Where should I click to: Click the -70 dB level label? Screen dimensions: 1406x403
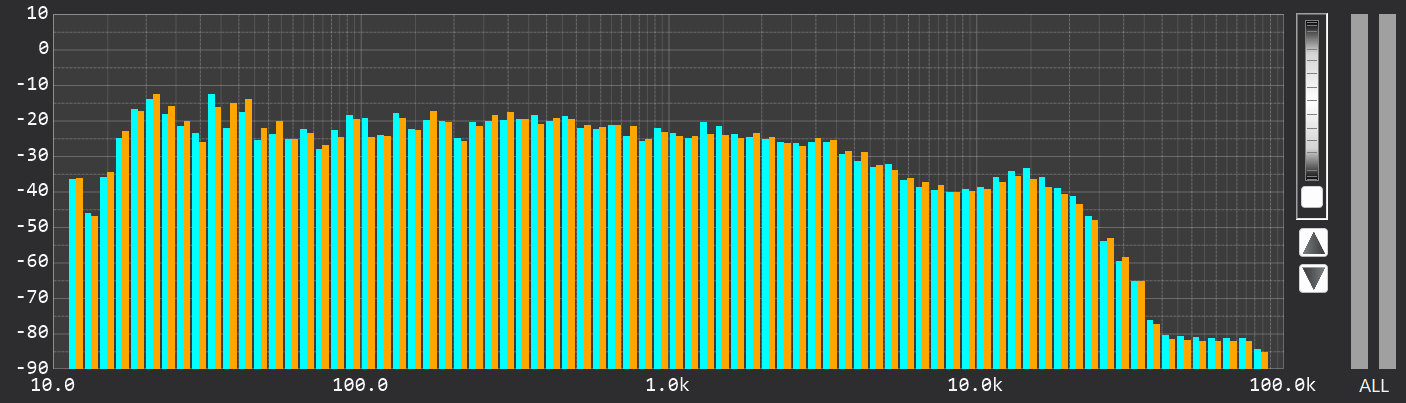(x=31, y=298)
